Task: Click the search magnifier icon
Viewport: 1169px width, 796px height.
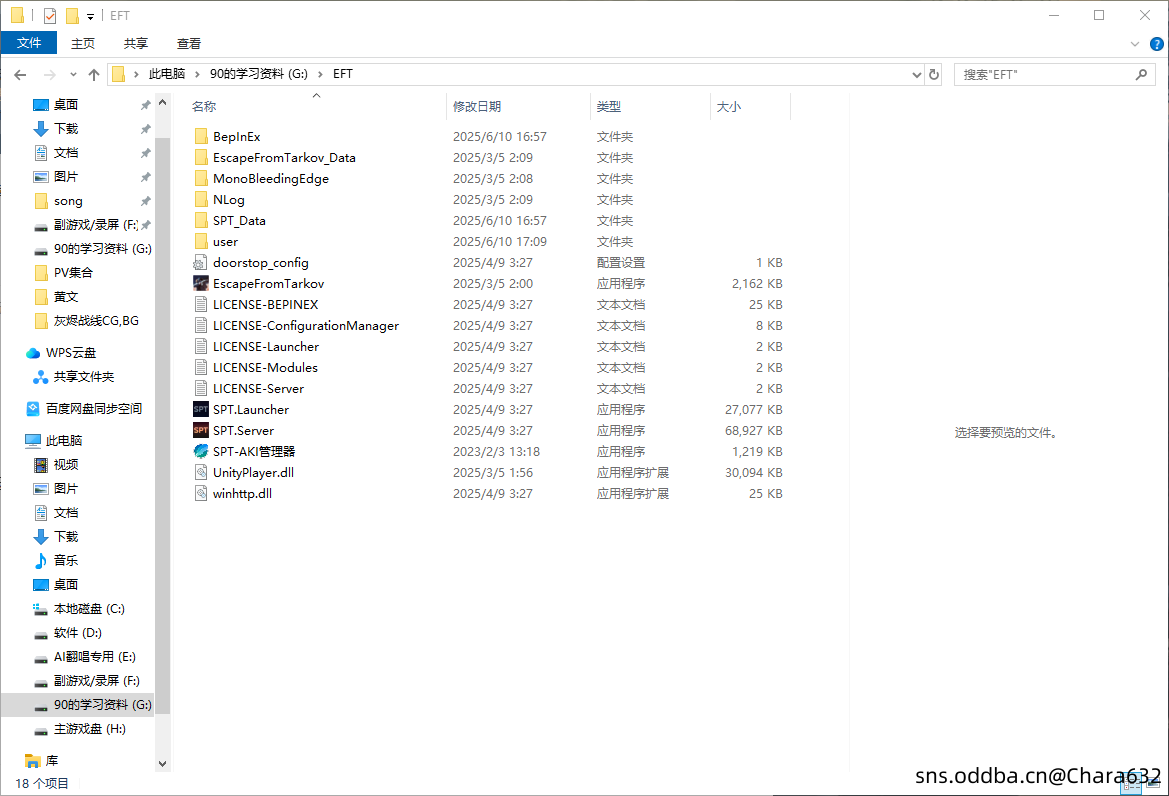Action: 1141,75
